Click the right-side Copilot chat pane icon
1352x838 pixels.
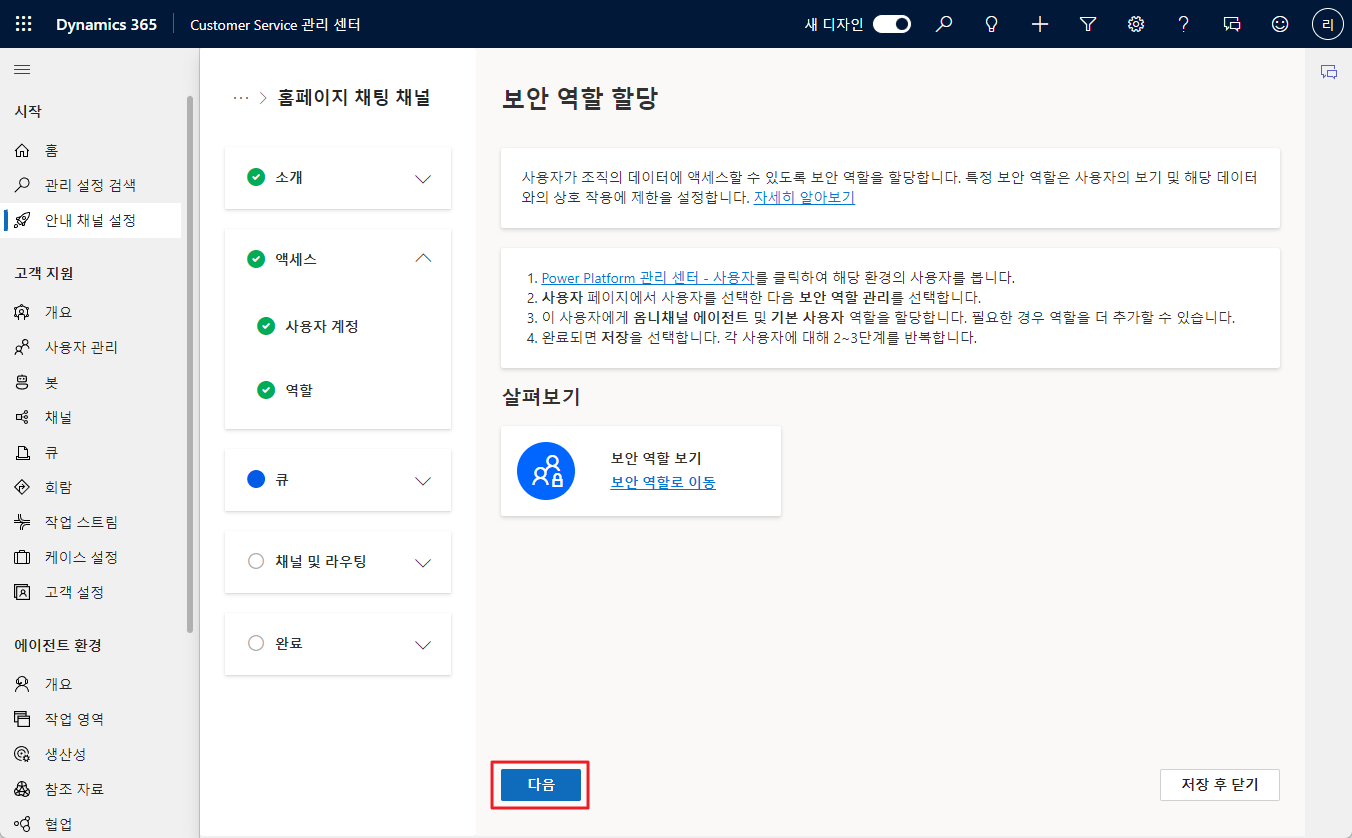1329,72
